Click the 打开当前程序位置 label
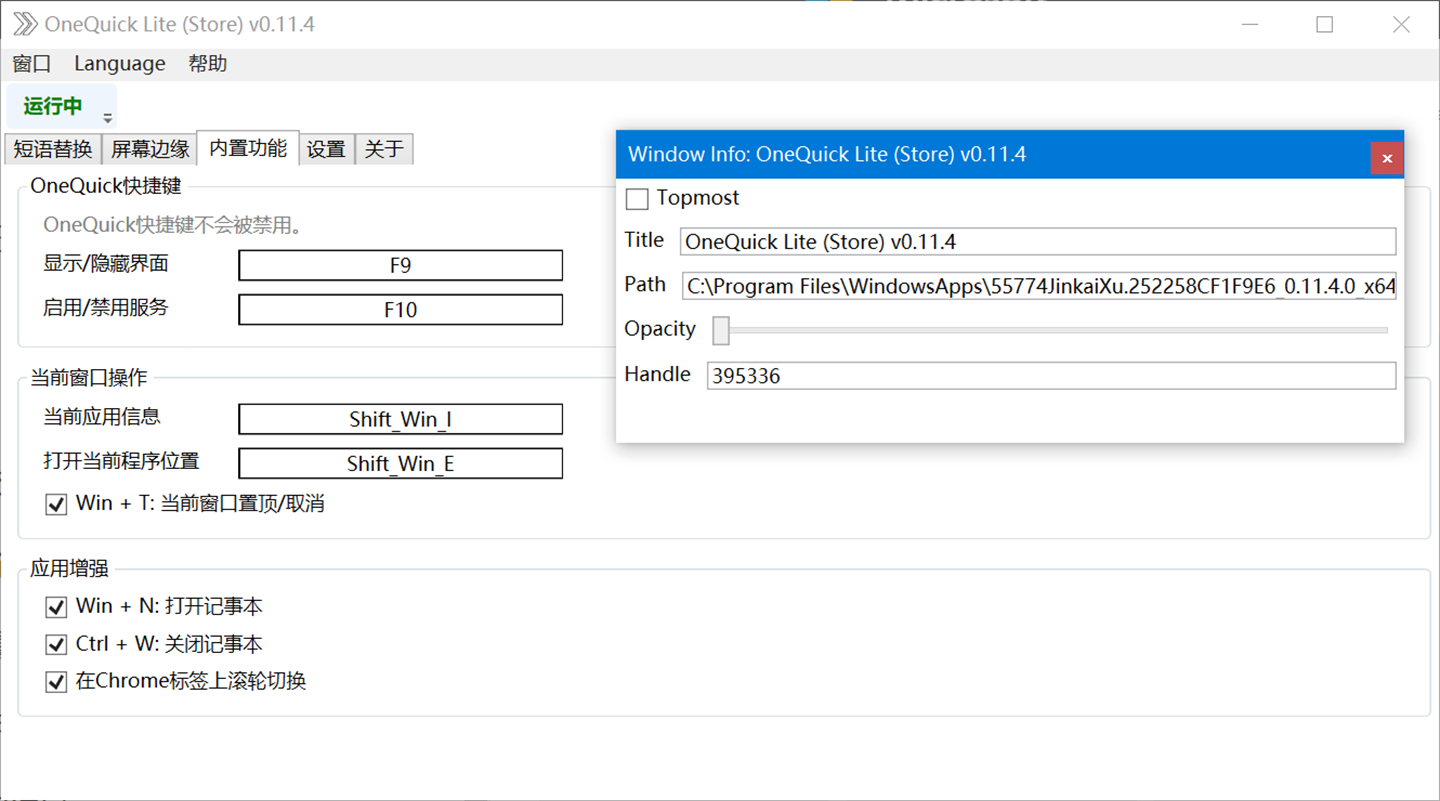The width and height of the screenshot is (1440, 801). 121,461
